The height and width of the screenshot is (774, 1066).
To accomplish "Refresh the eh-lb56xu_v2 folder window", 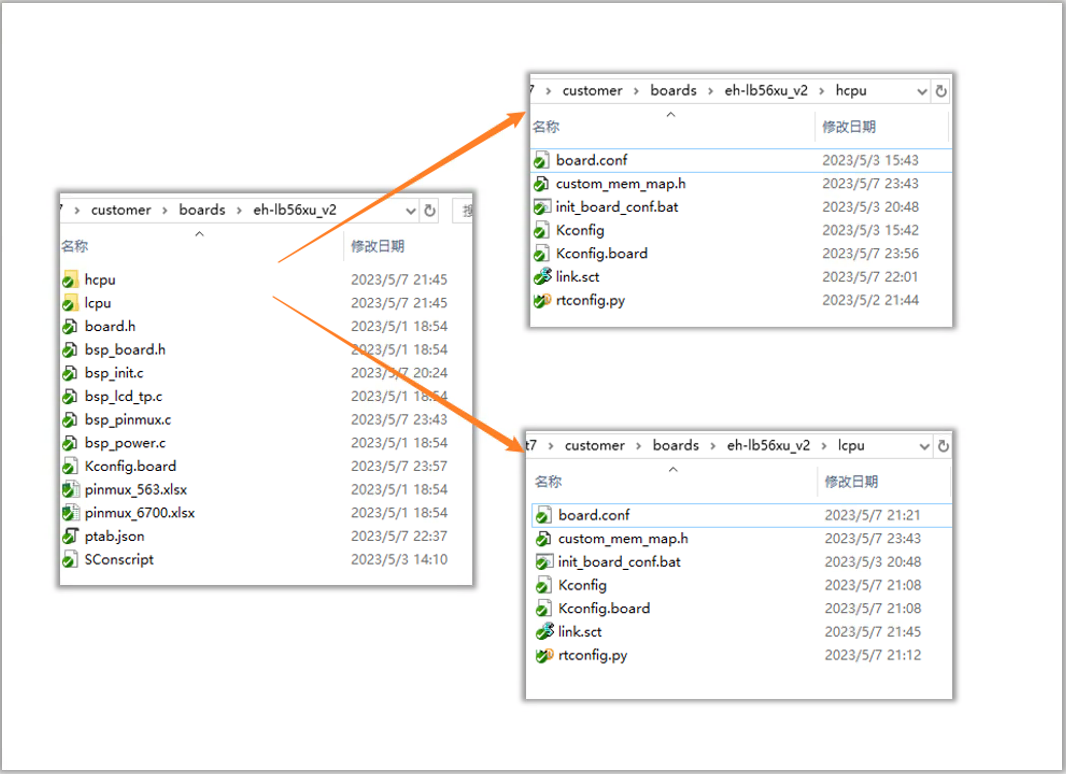I will click(x=430, y=211).
